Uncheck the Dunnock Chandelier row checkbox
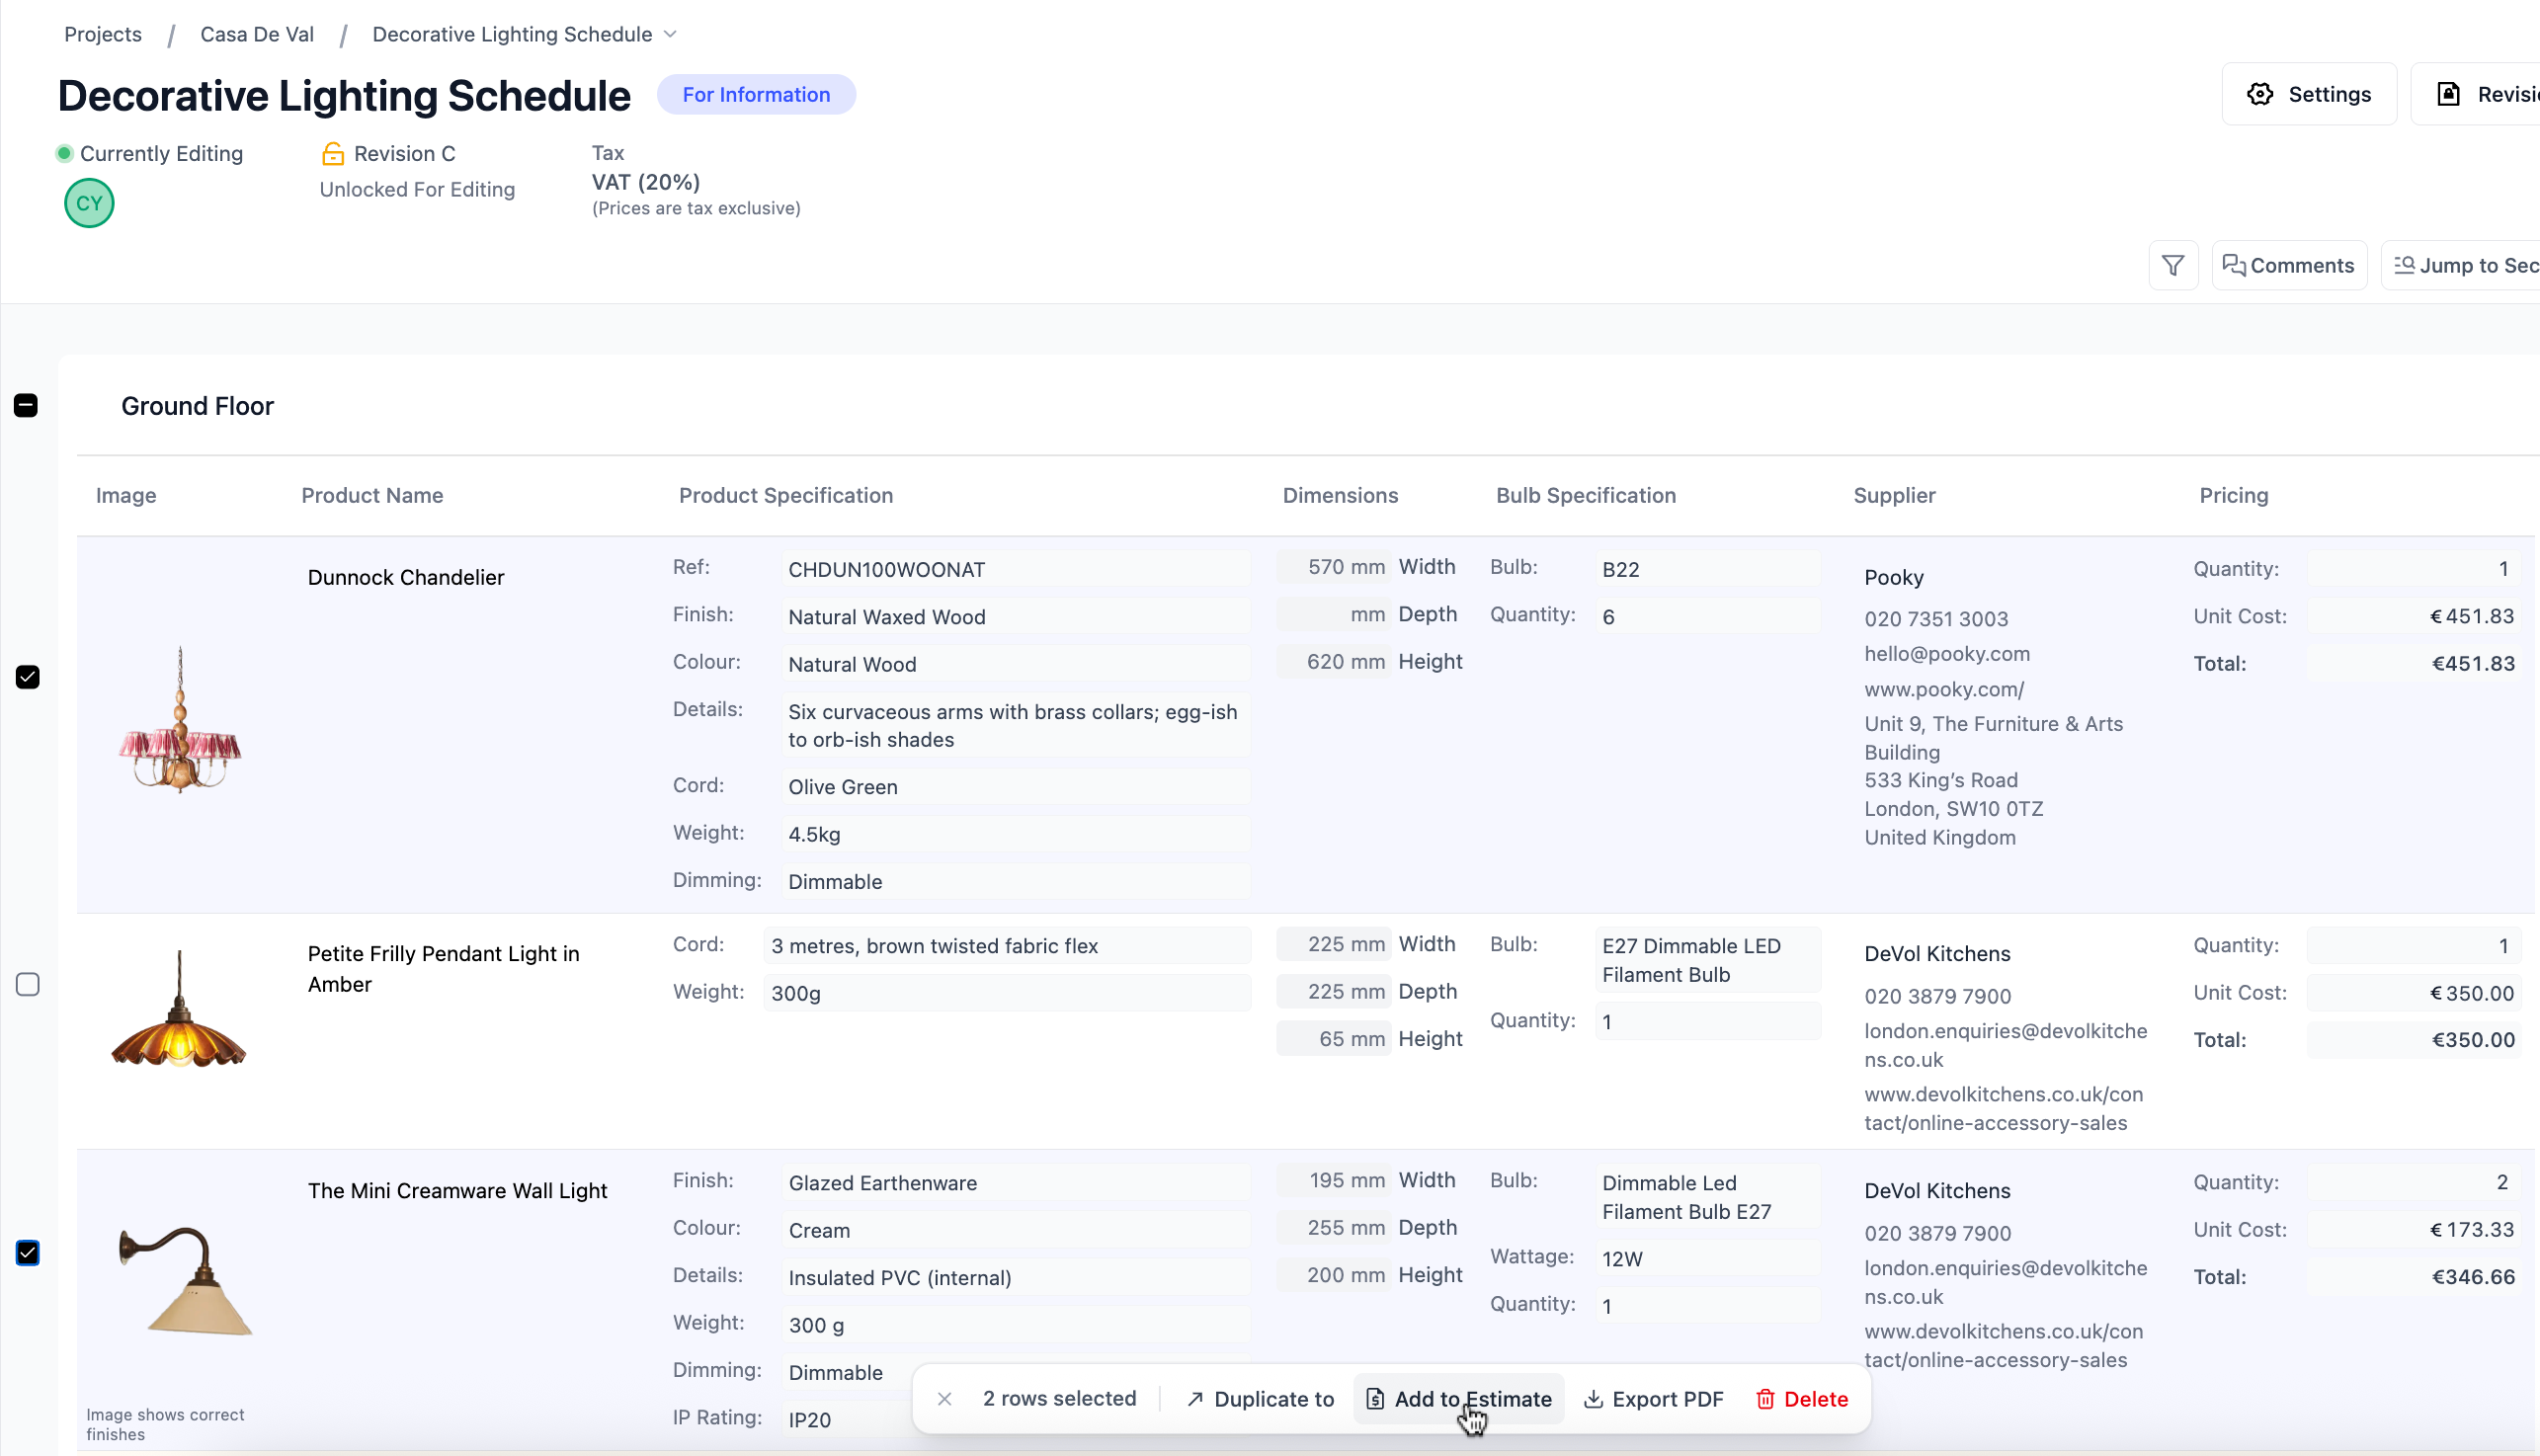This screenshot has width=2540, height=1456. 28,677
